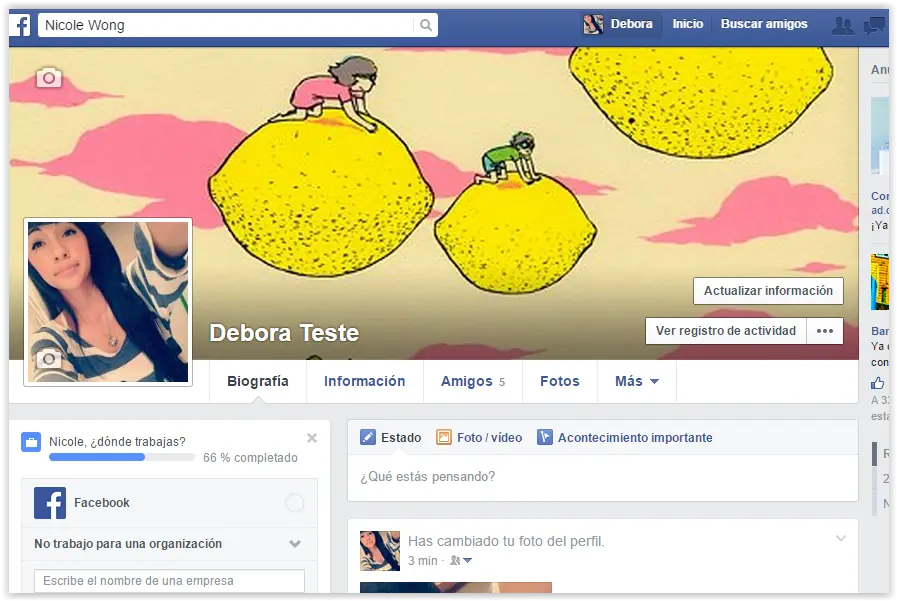Click Buscar amigos in the top bar
Viewport: 897px width, 601px height.
[x=764, y=24]
